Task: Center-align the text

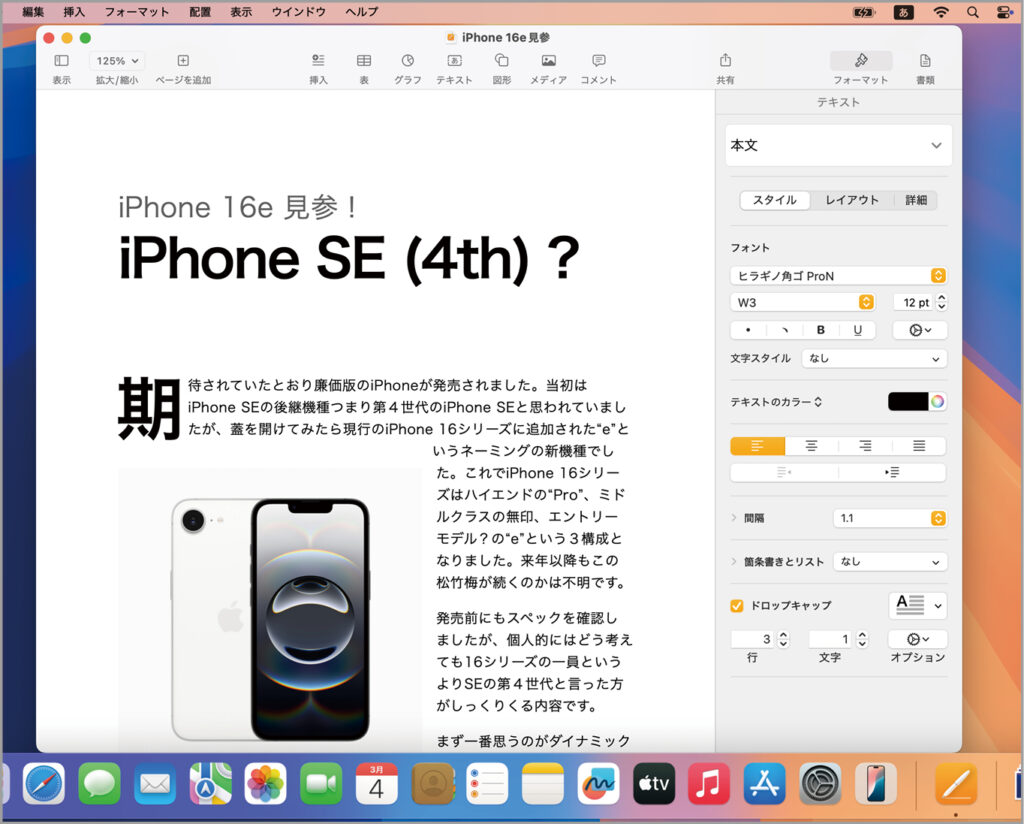Action: point(811,446)
